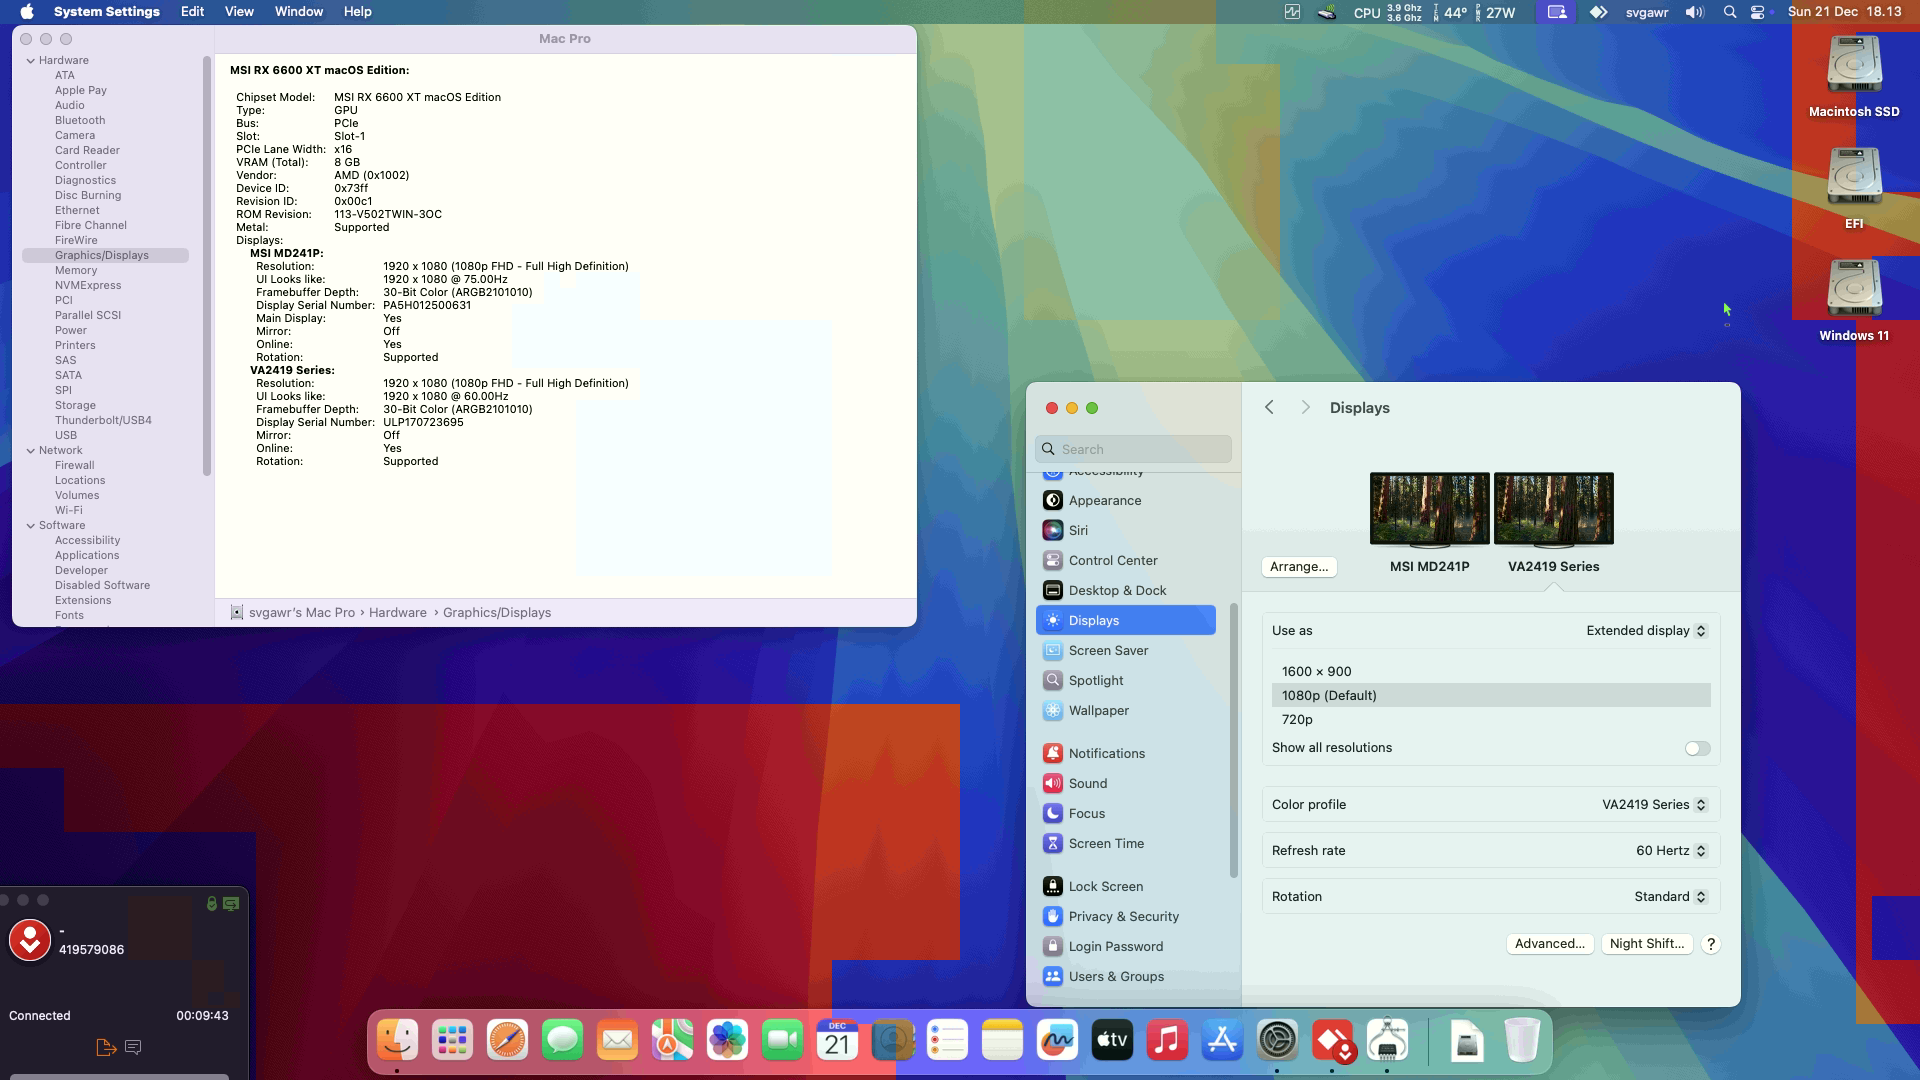Collapse the Hardware tree section
This screenshot has height=1080, width=1920.
coord(31,61)
